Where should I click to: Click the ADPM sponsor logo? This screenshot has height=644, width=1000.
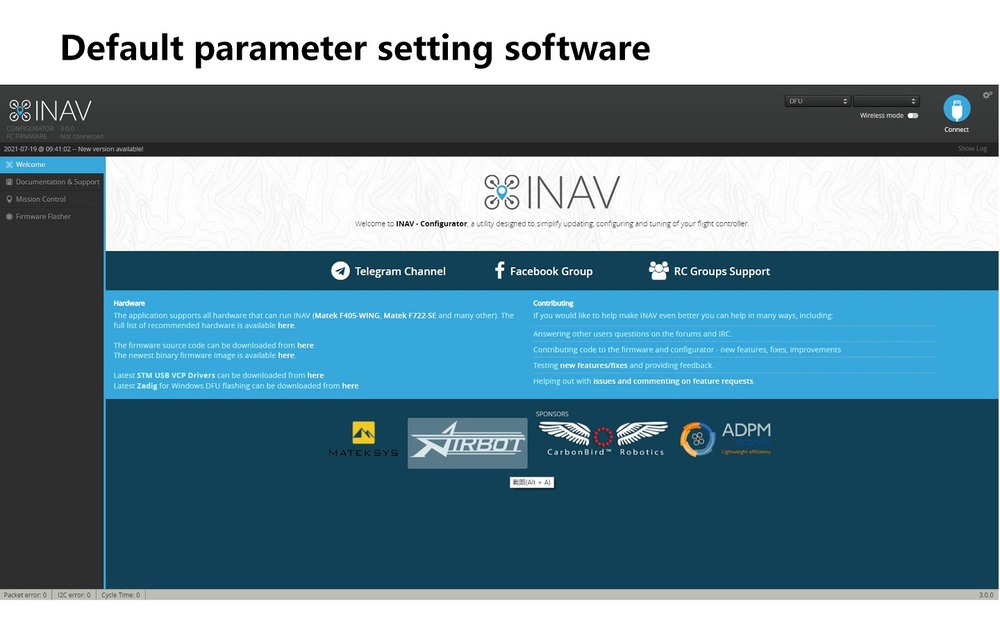tap(726, 438)
